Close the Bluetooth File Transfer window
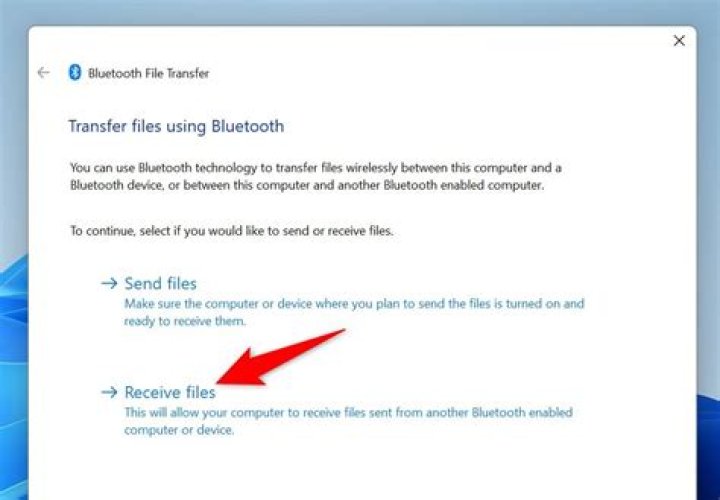Viewport: 720px width, 500px height. (679, 41)
